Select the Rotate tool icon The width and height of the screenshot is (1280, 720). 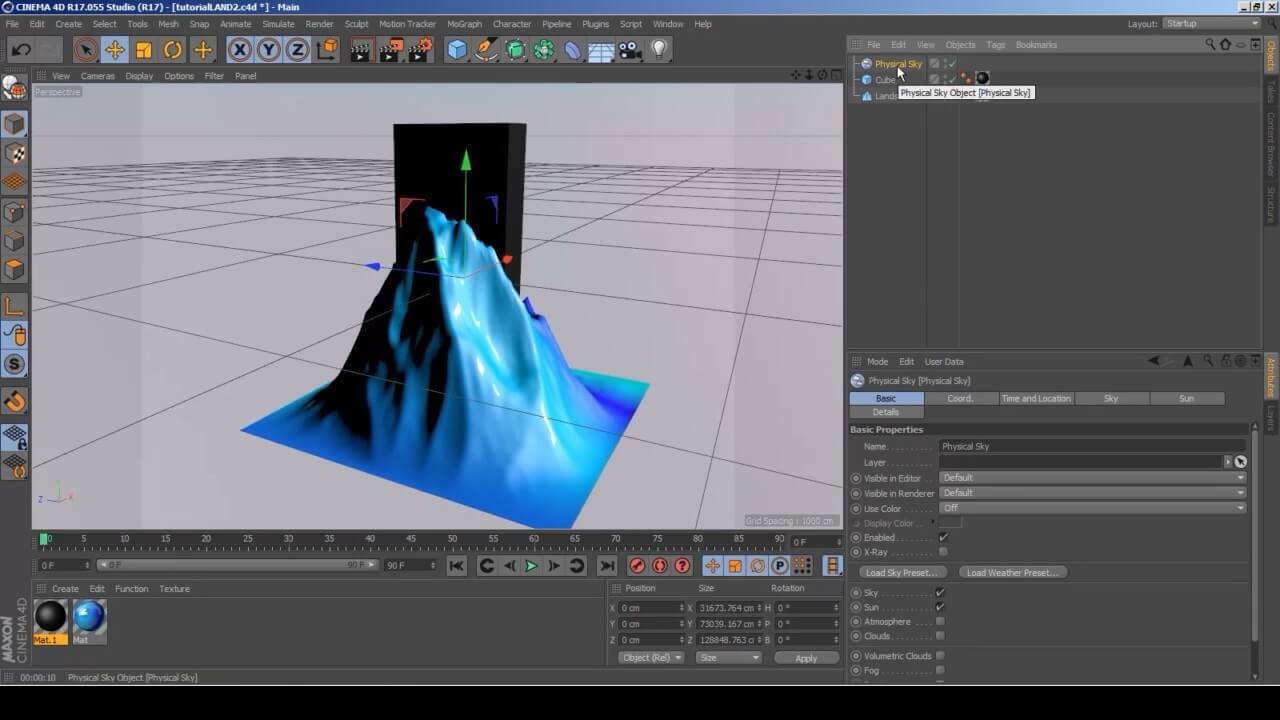[x=173, y=50]
